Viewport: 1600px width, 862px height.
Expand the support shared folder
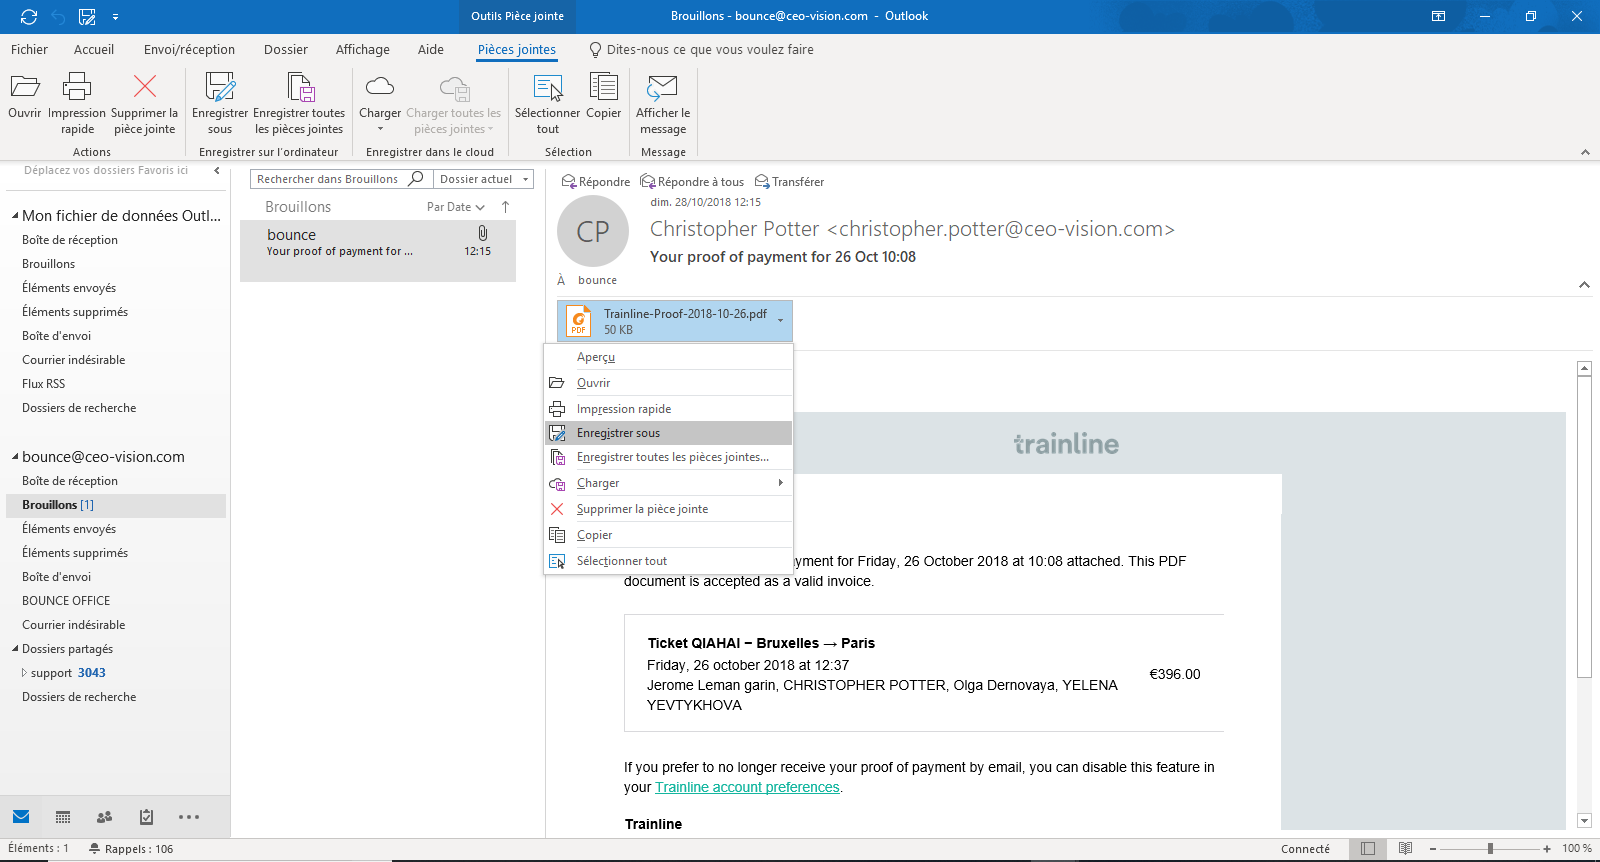[25, 673]
